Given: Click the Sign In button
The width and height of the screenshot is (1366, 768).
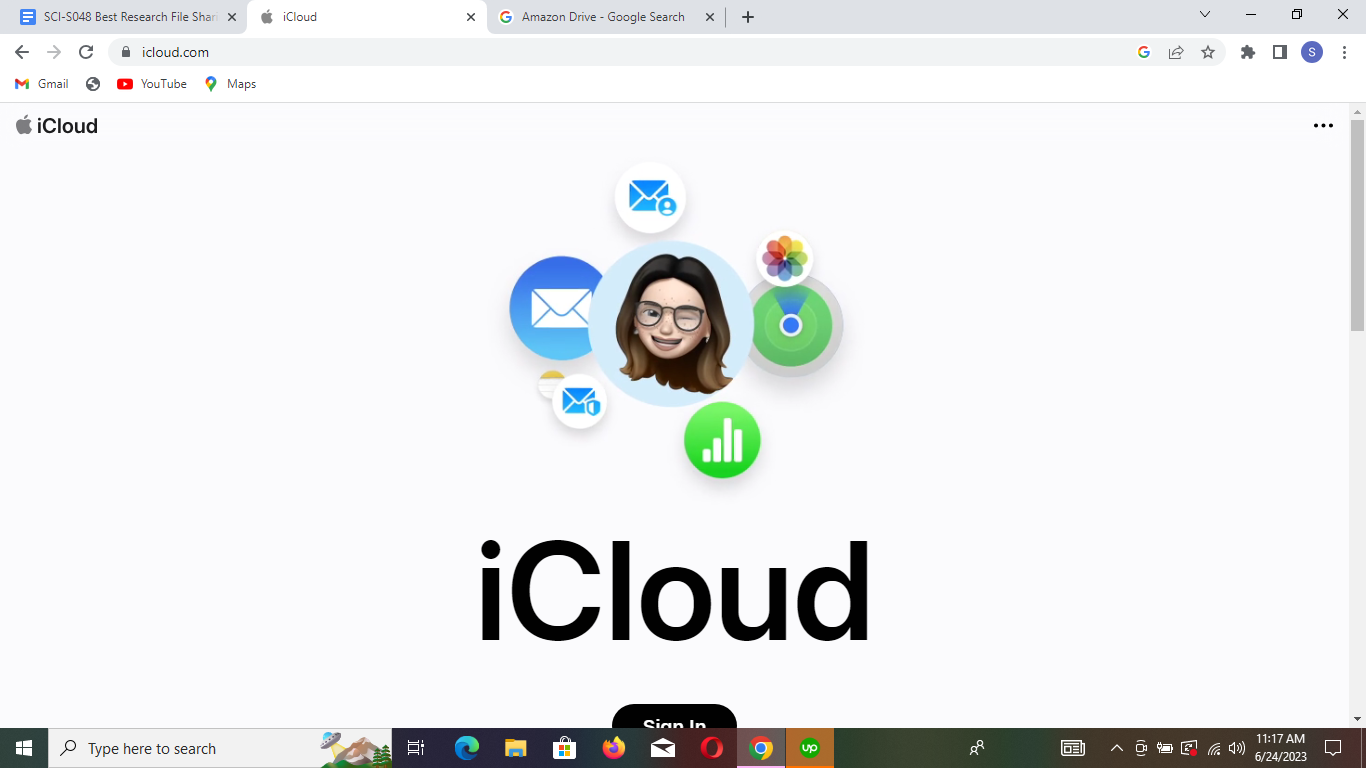Looking at the screenshot, I should click(674, 720).
